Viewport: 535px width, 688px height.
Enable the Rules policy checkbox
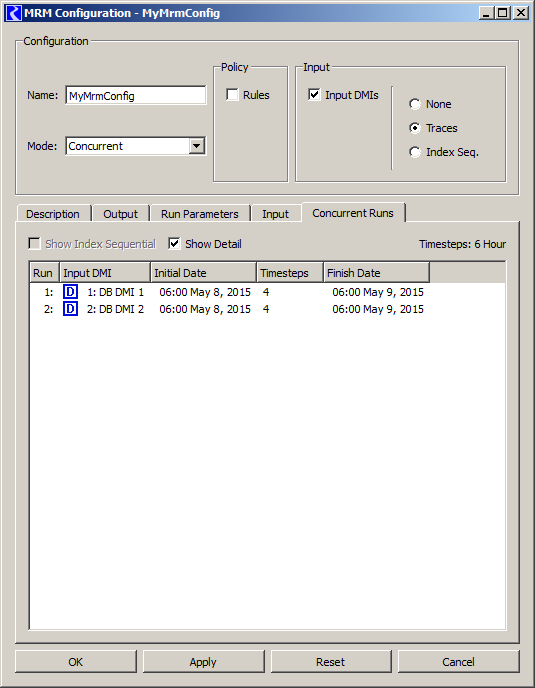pyautogui.click(x=233, y=95)
